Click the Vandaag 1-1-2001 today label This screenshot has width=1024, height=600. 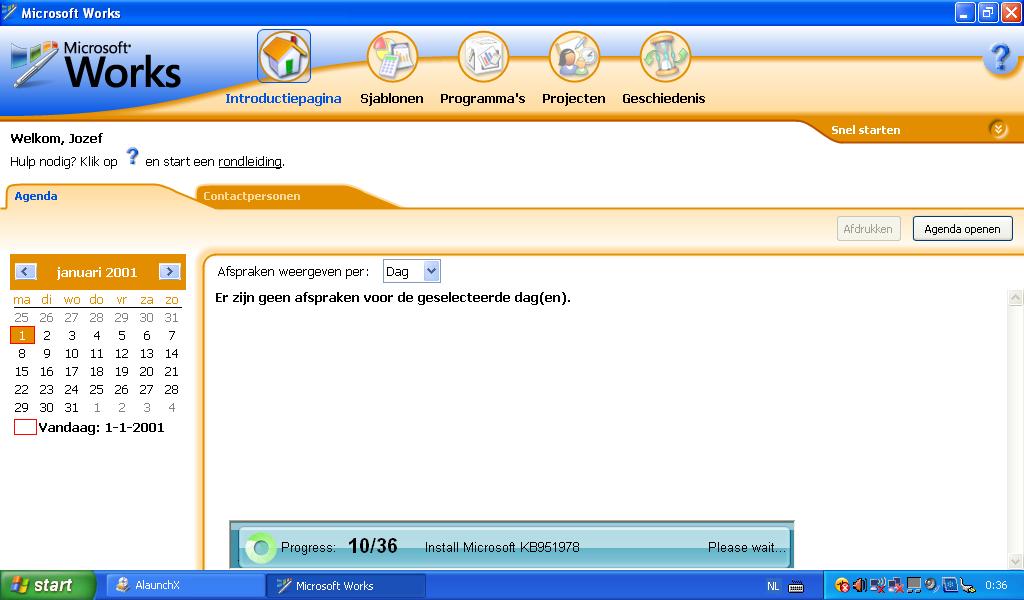click(100, 427)
